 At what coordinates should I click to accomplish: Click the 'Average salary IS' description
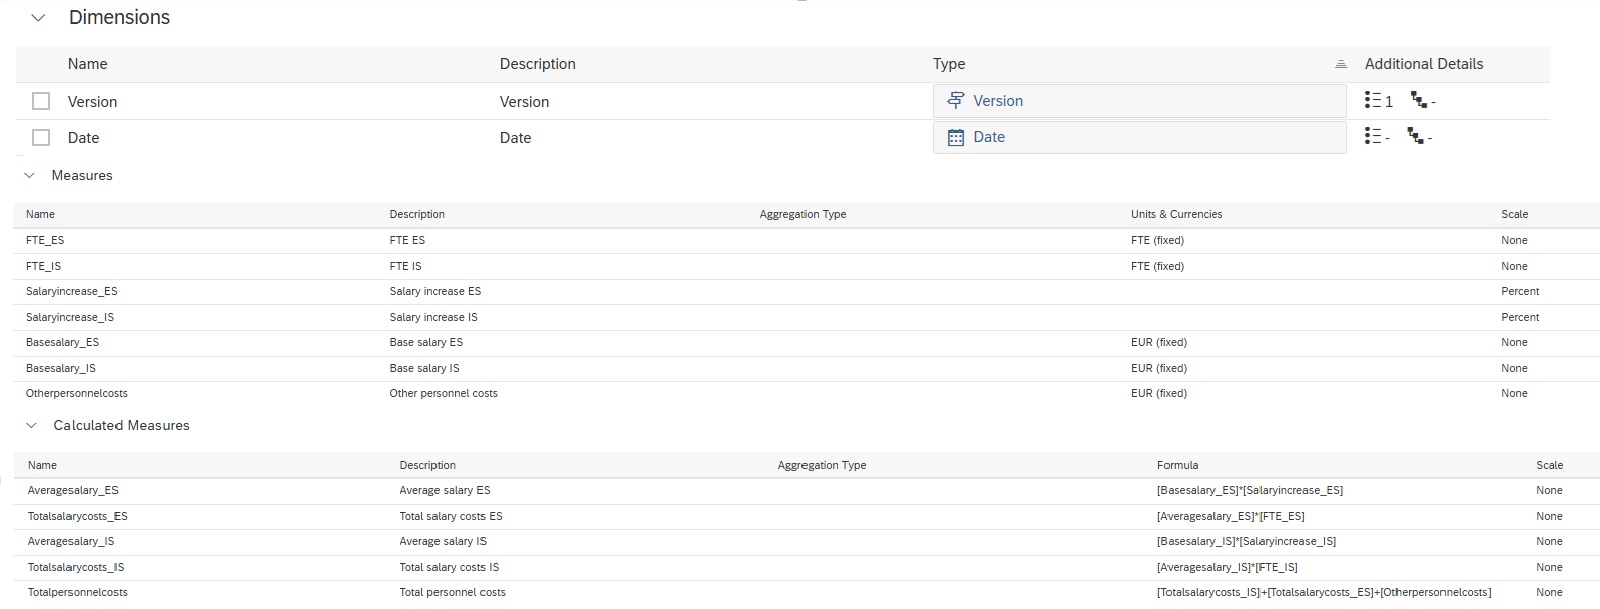(x=443, y=541)
